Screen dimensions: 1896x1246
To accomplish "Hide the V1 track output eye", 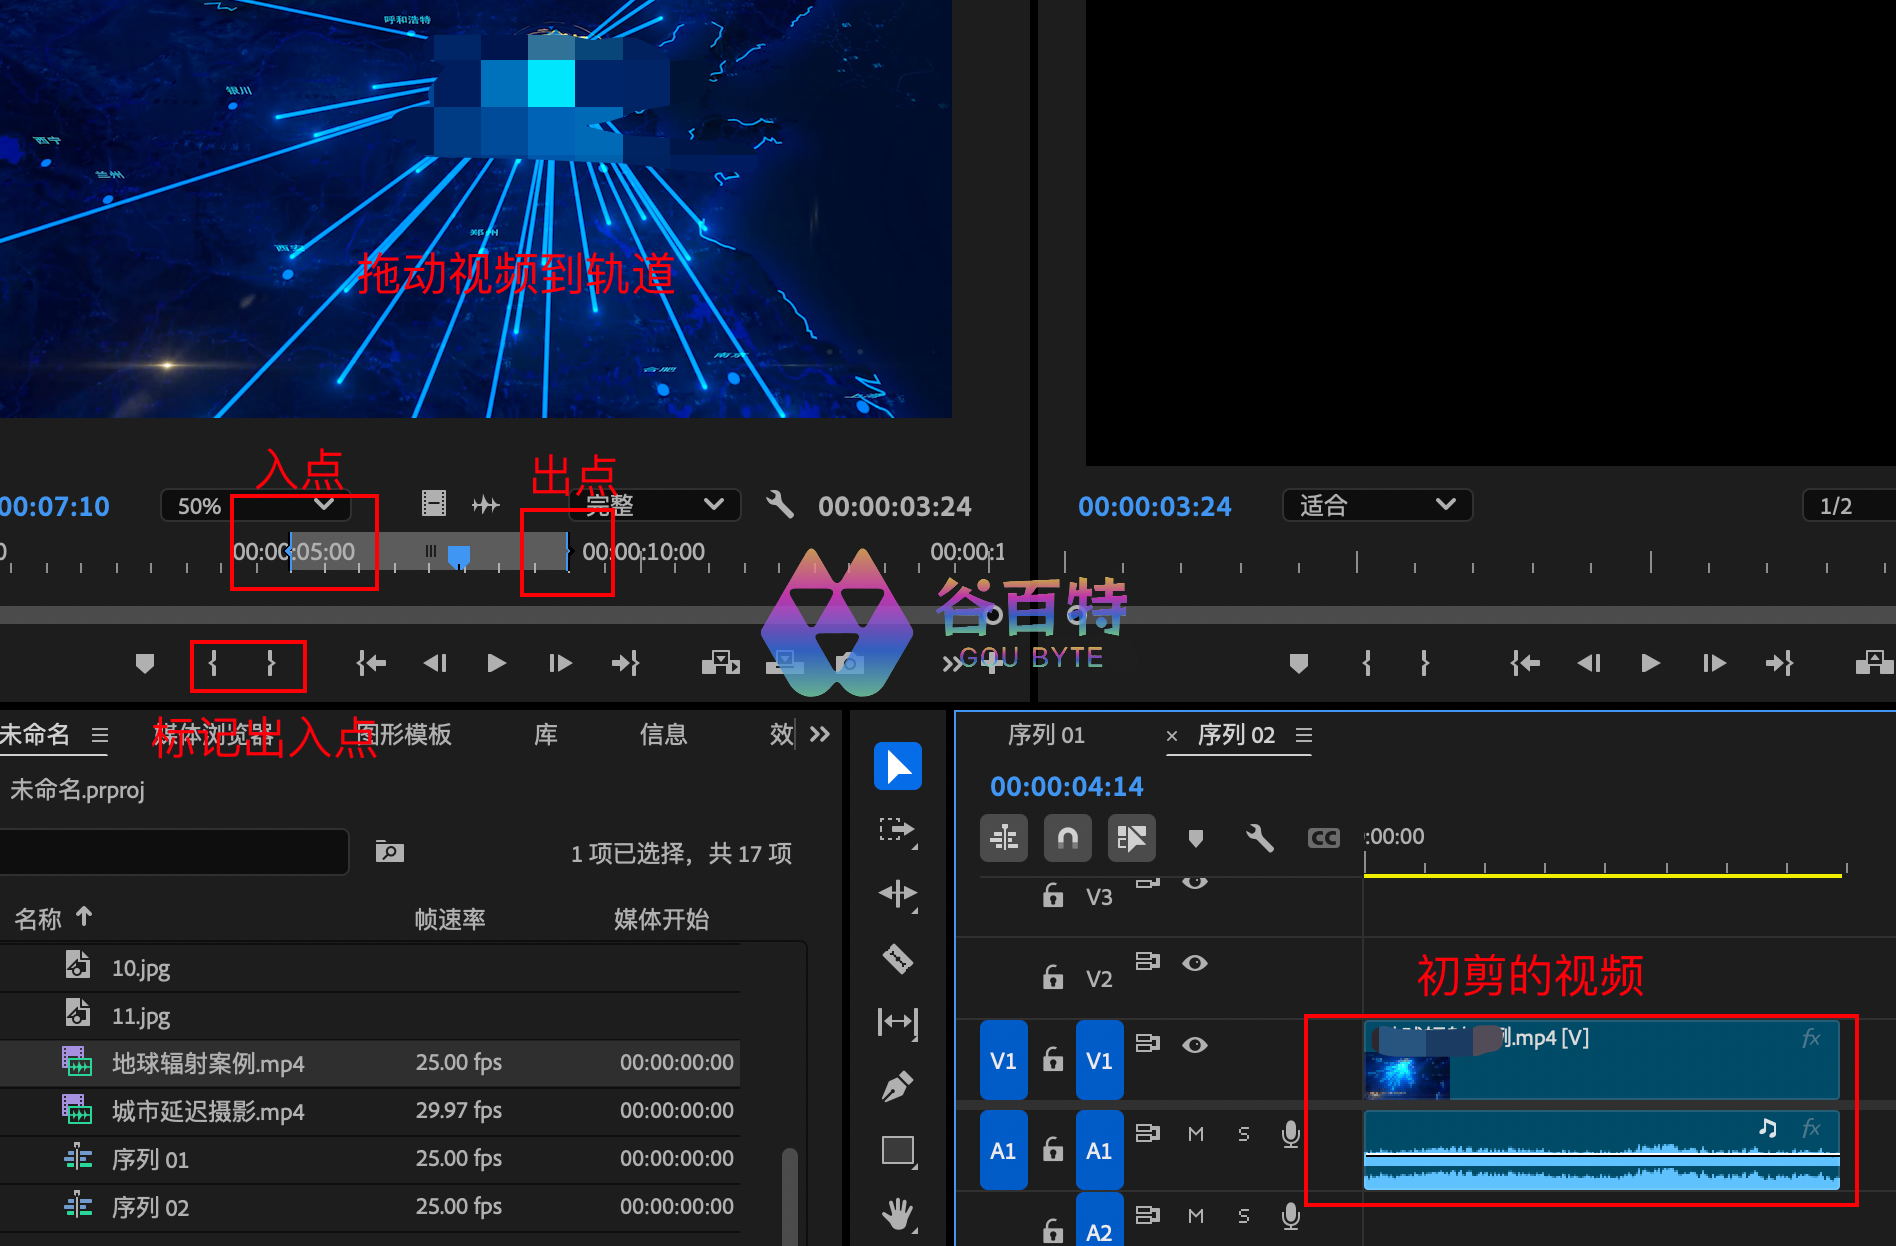I will coord(1194,1045).
